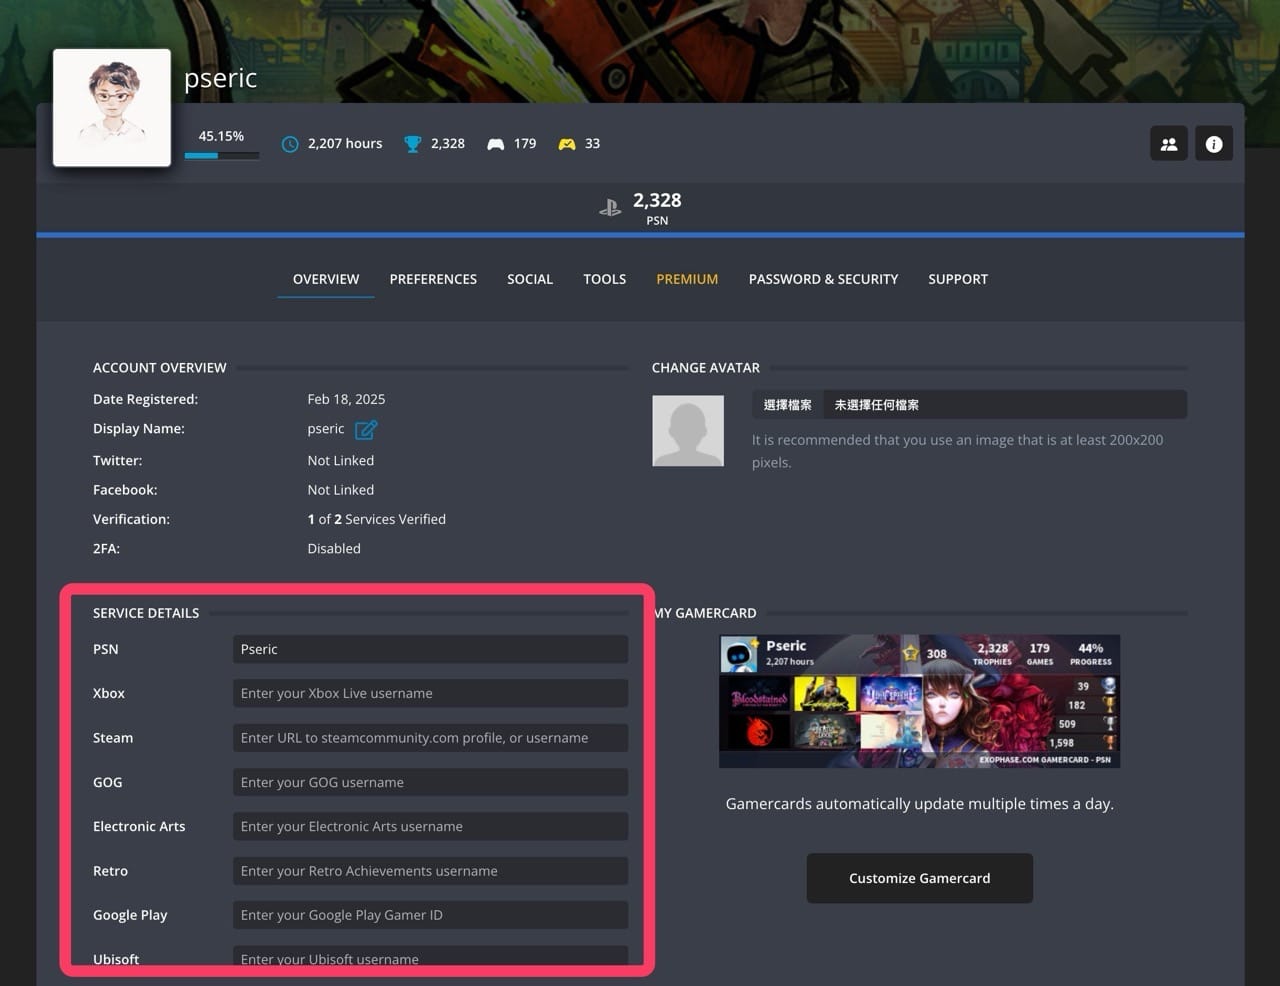This screenshot has width=1280, height=986.
Task: Click the Verification label
Action: pos(132,519)
